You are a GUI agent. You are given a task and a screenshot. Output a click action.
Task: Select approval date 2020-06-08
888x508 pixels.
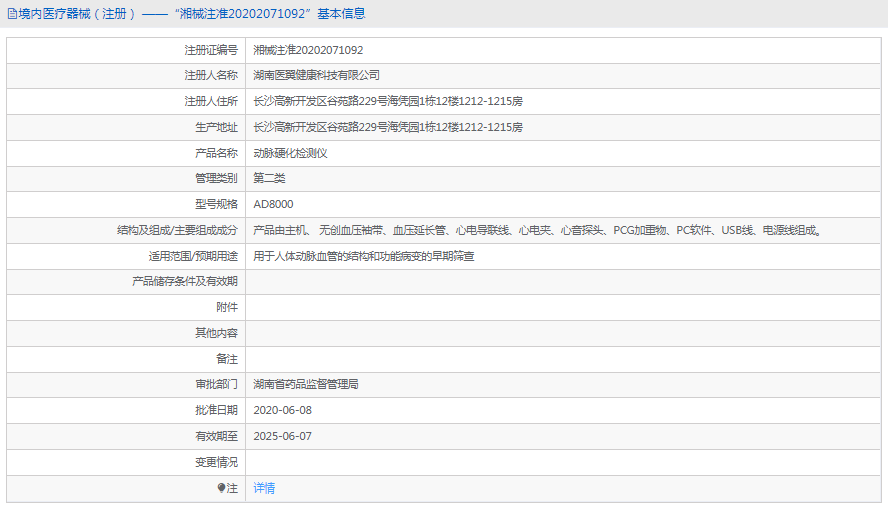coord(283,411)
